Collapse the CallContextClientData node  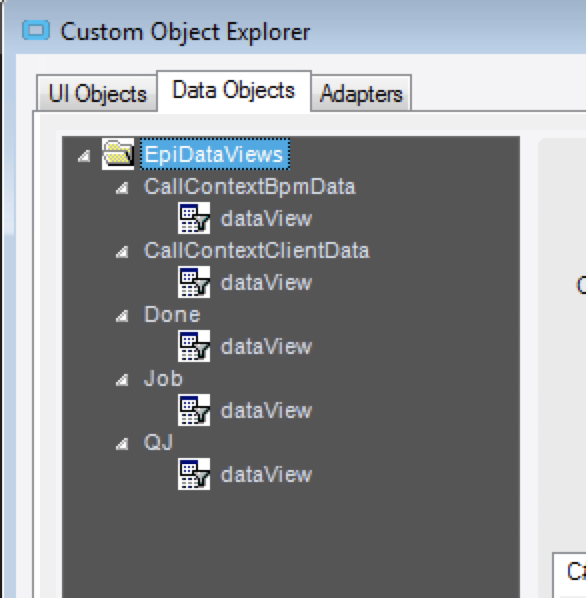122,252
